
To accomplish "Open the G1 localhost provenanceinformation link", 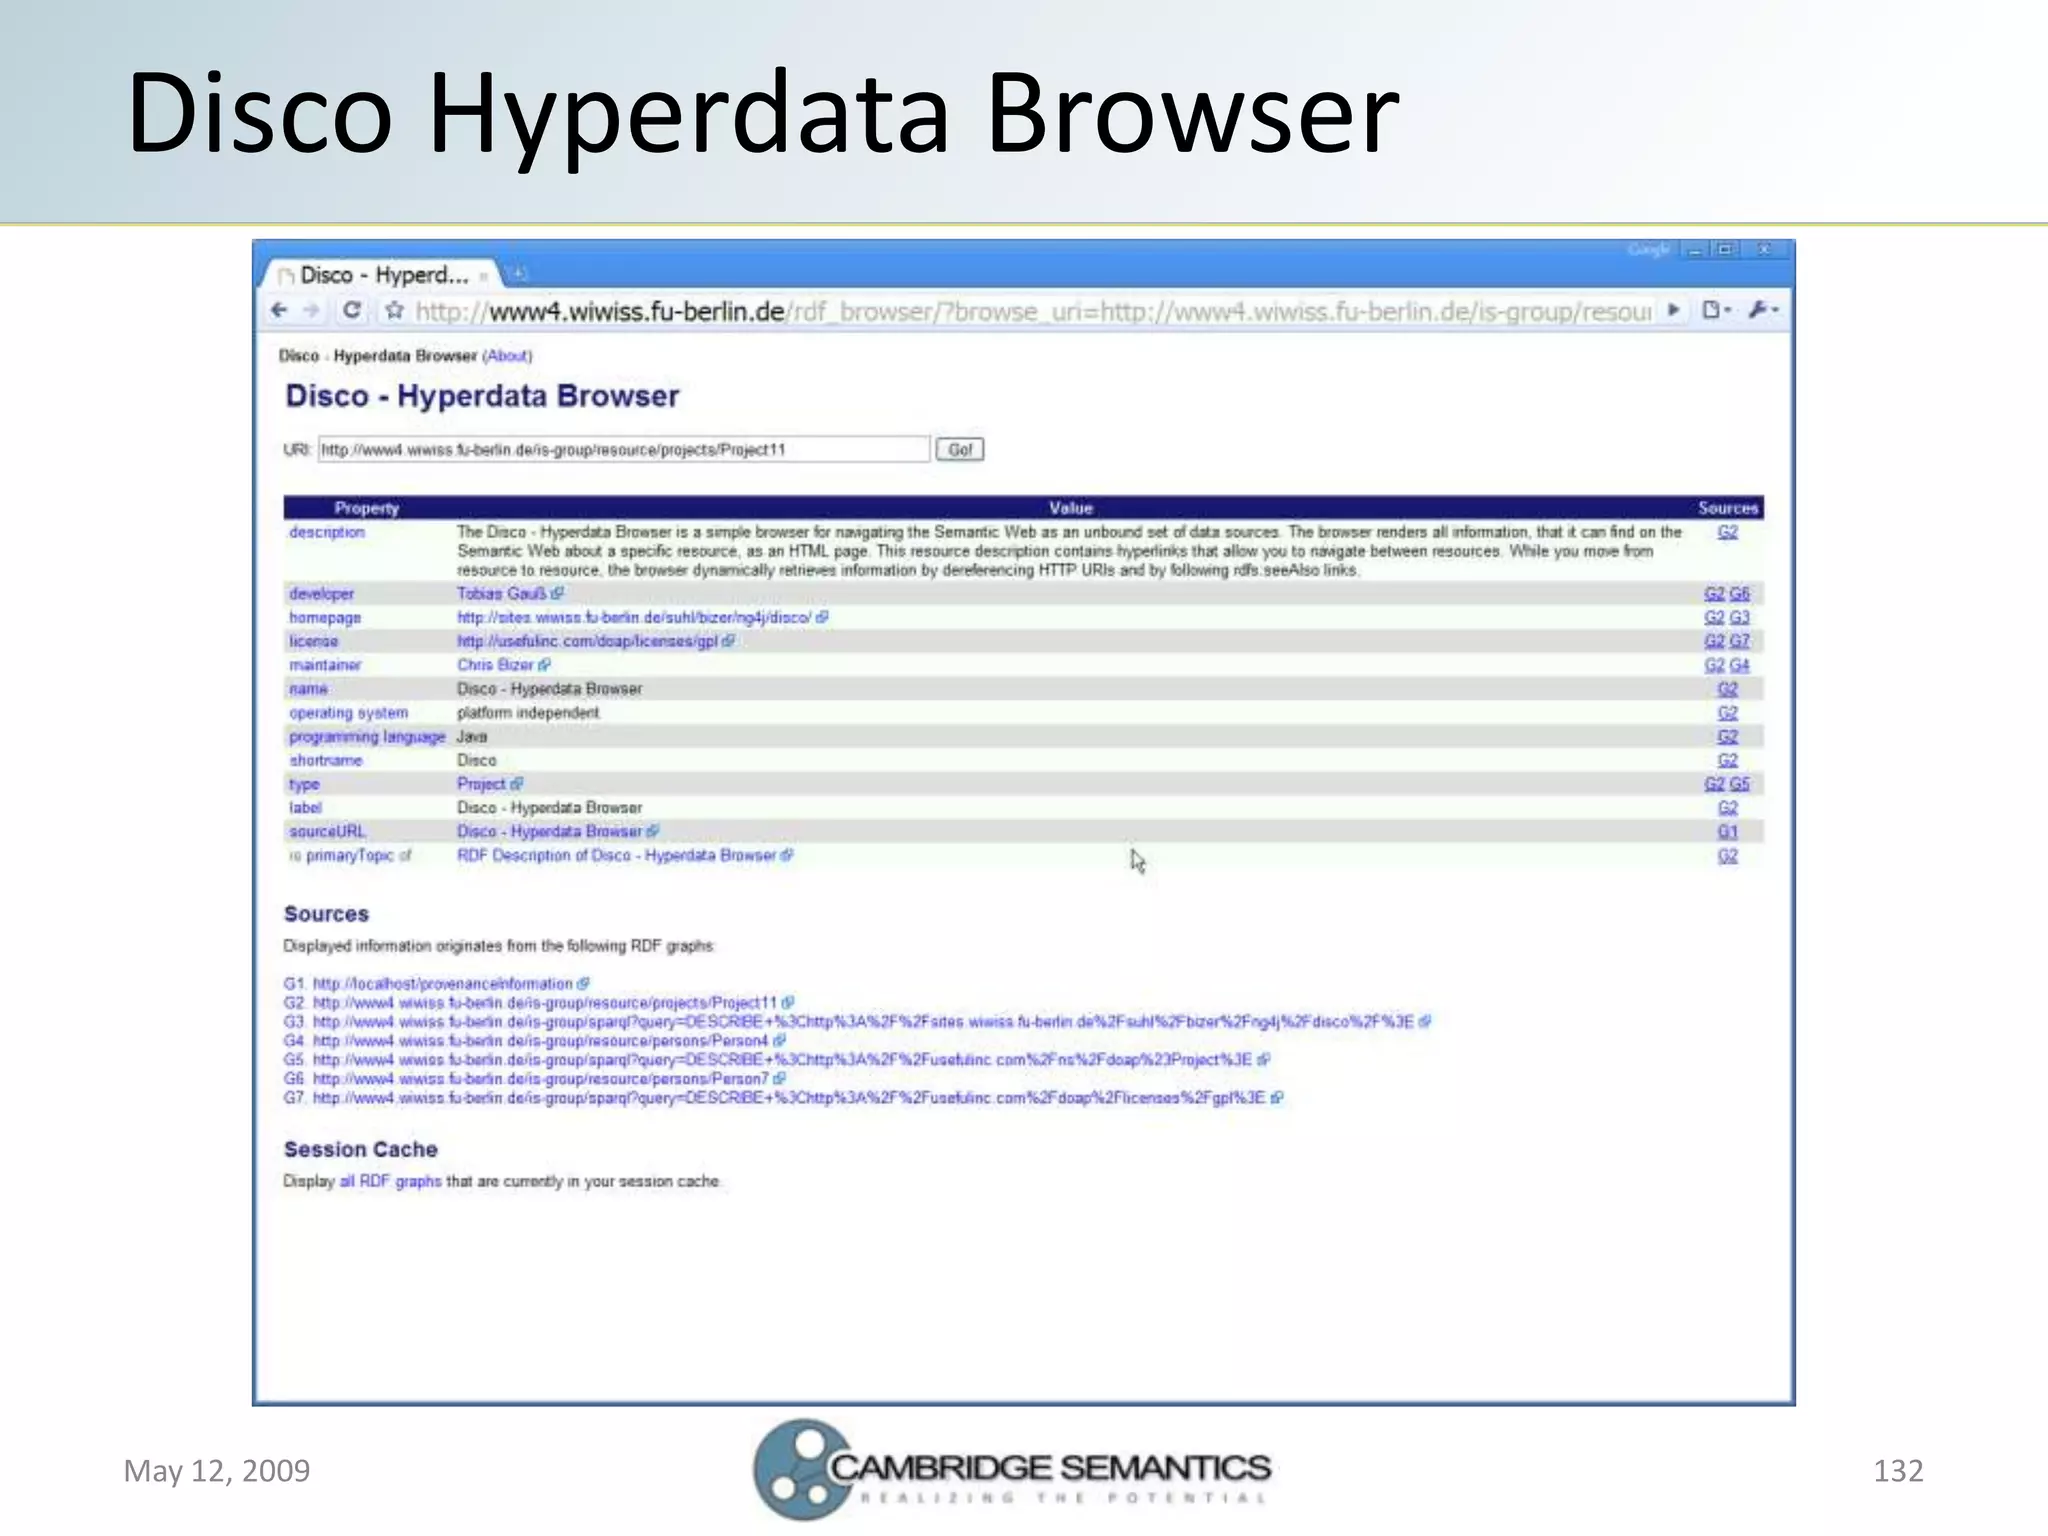I will [442, 984].
